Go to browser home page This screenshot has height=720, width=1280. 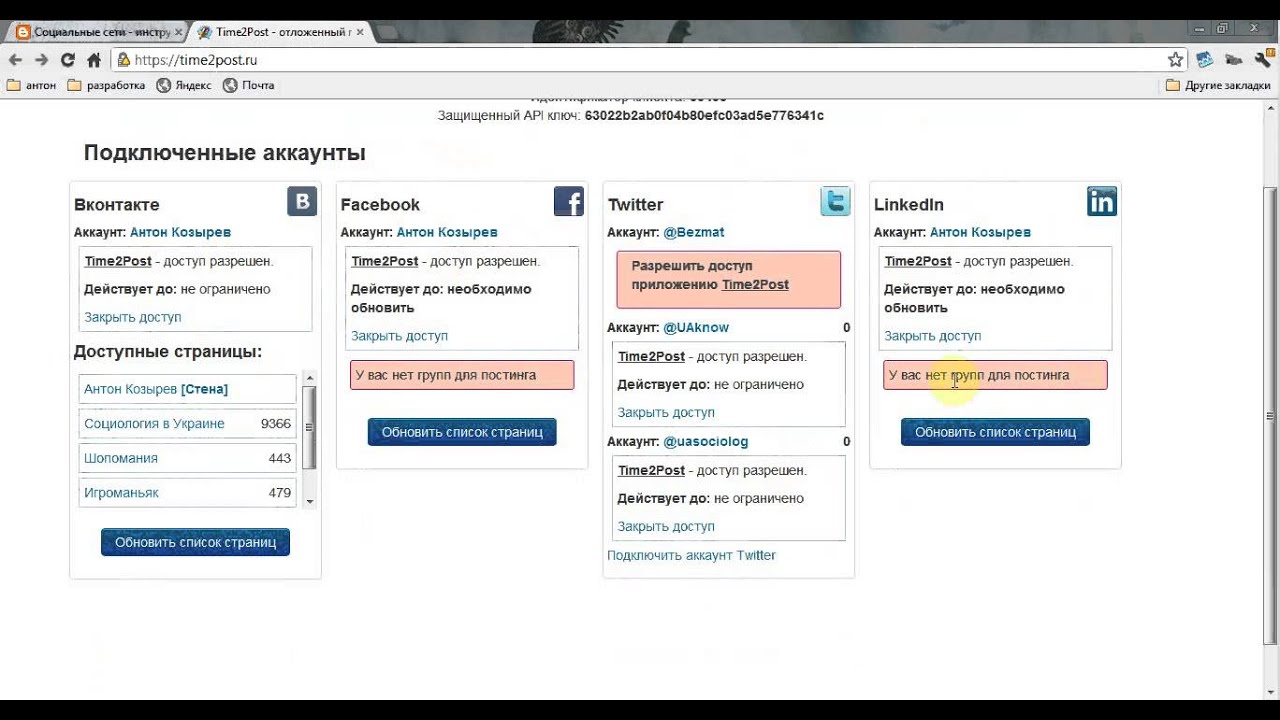click(94, 60)
